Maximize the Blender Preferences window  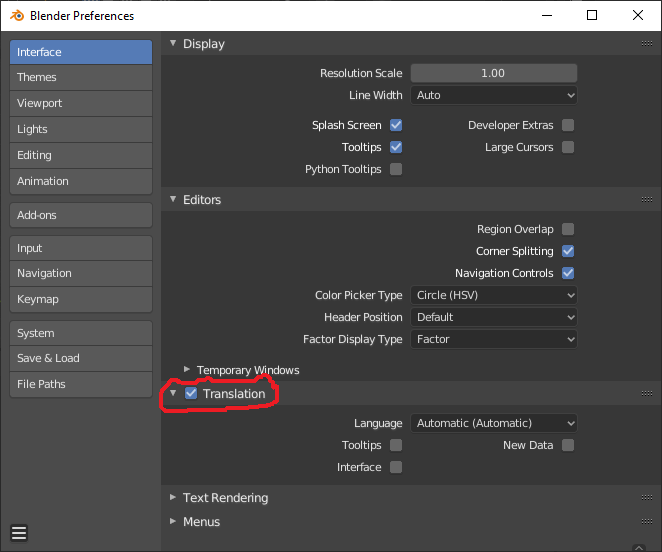592,16
